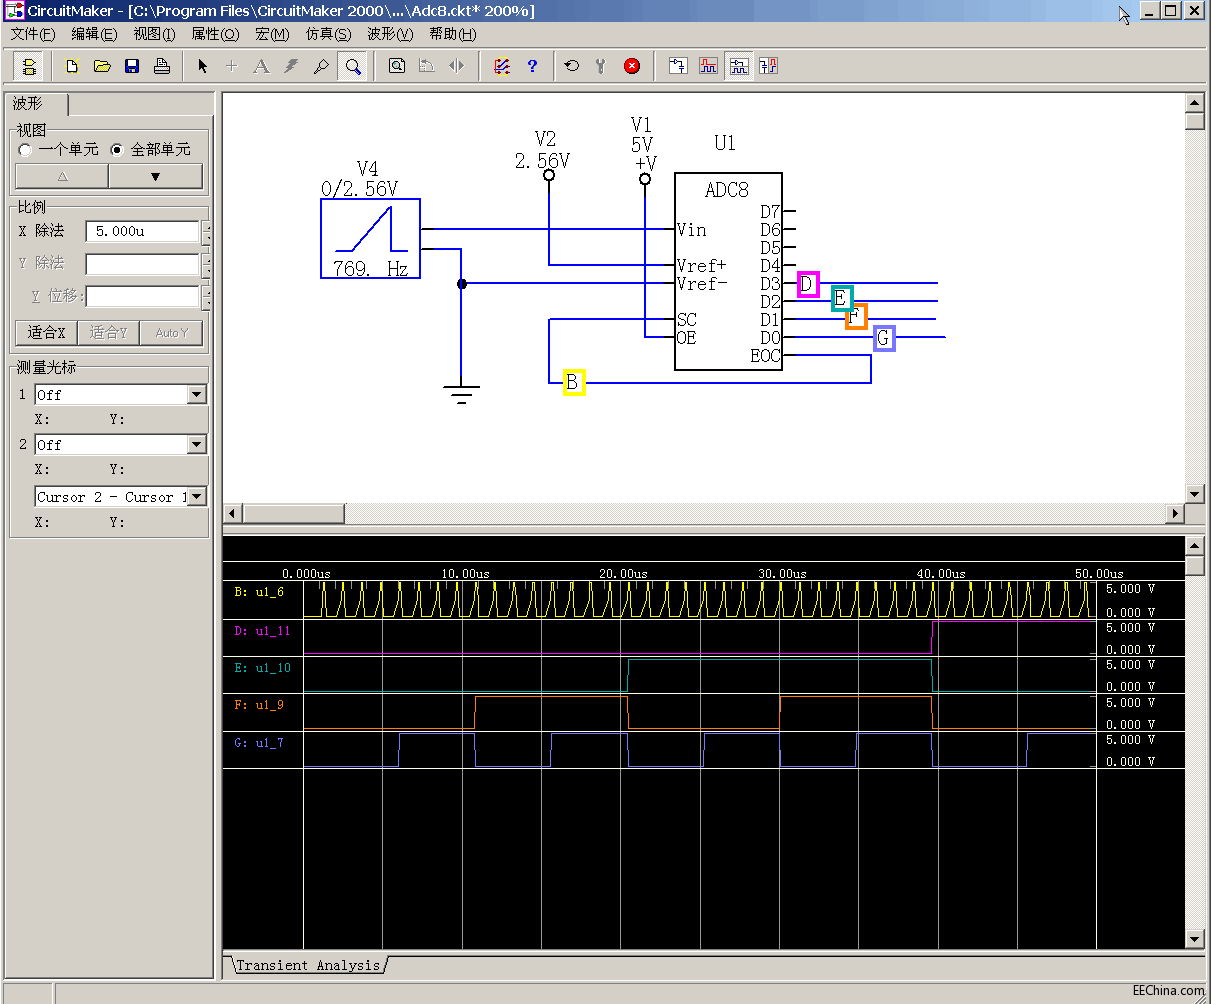This screenshot has width=1211, height=1004.
Task: Click the ADC8 component label
Action: [x=727, y=190]
